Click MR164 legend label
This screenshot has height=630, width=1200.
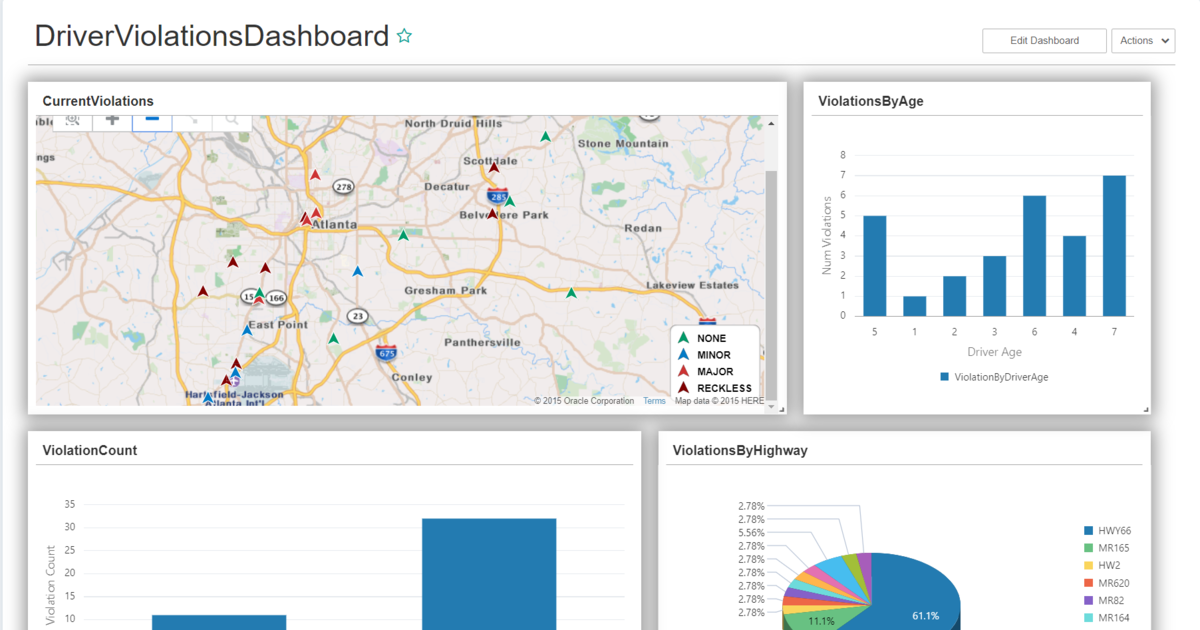1113,618
